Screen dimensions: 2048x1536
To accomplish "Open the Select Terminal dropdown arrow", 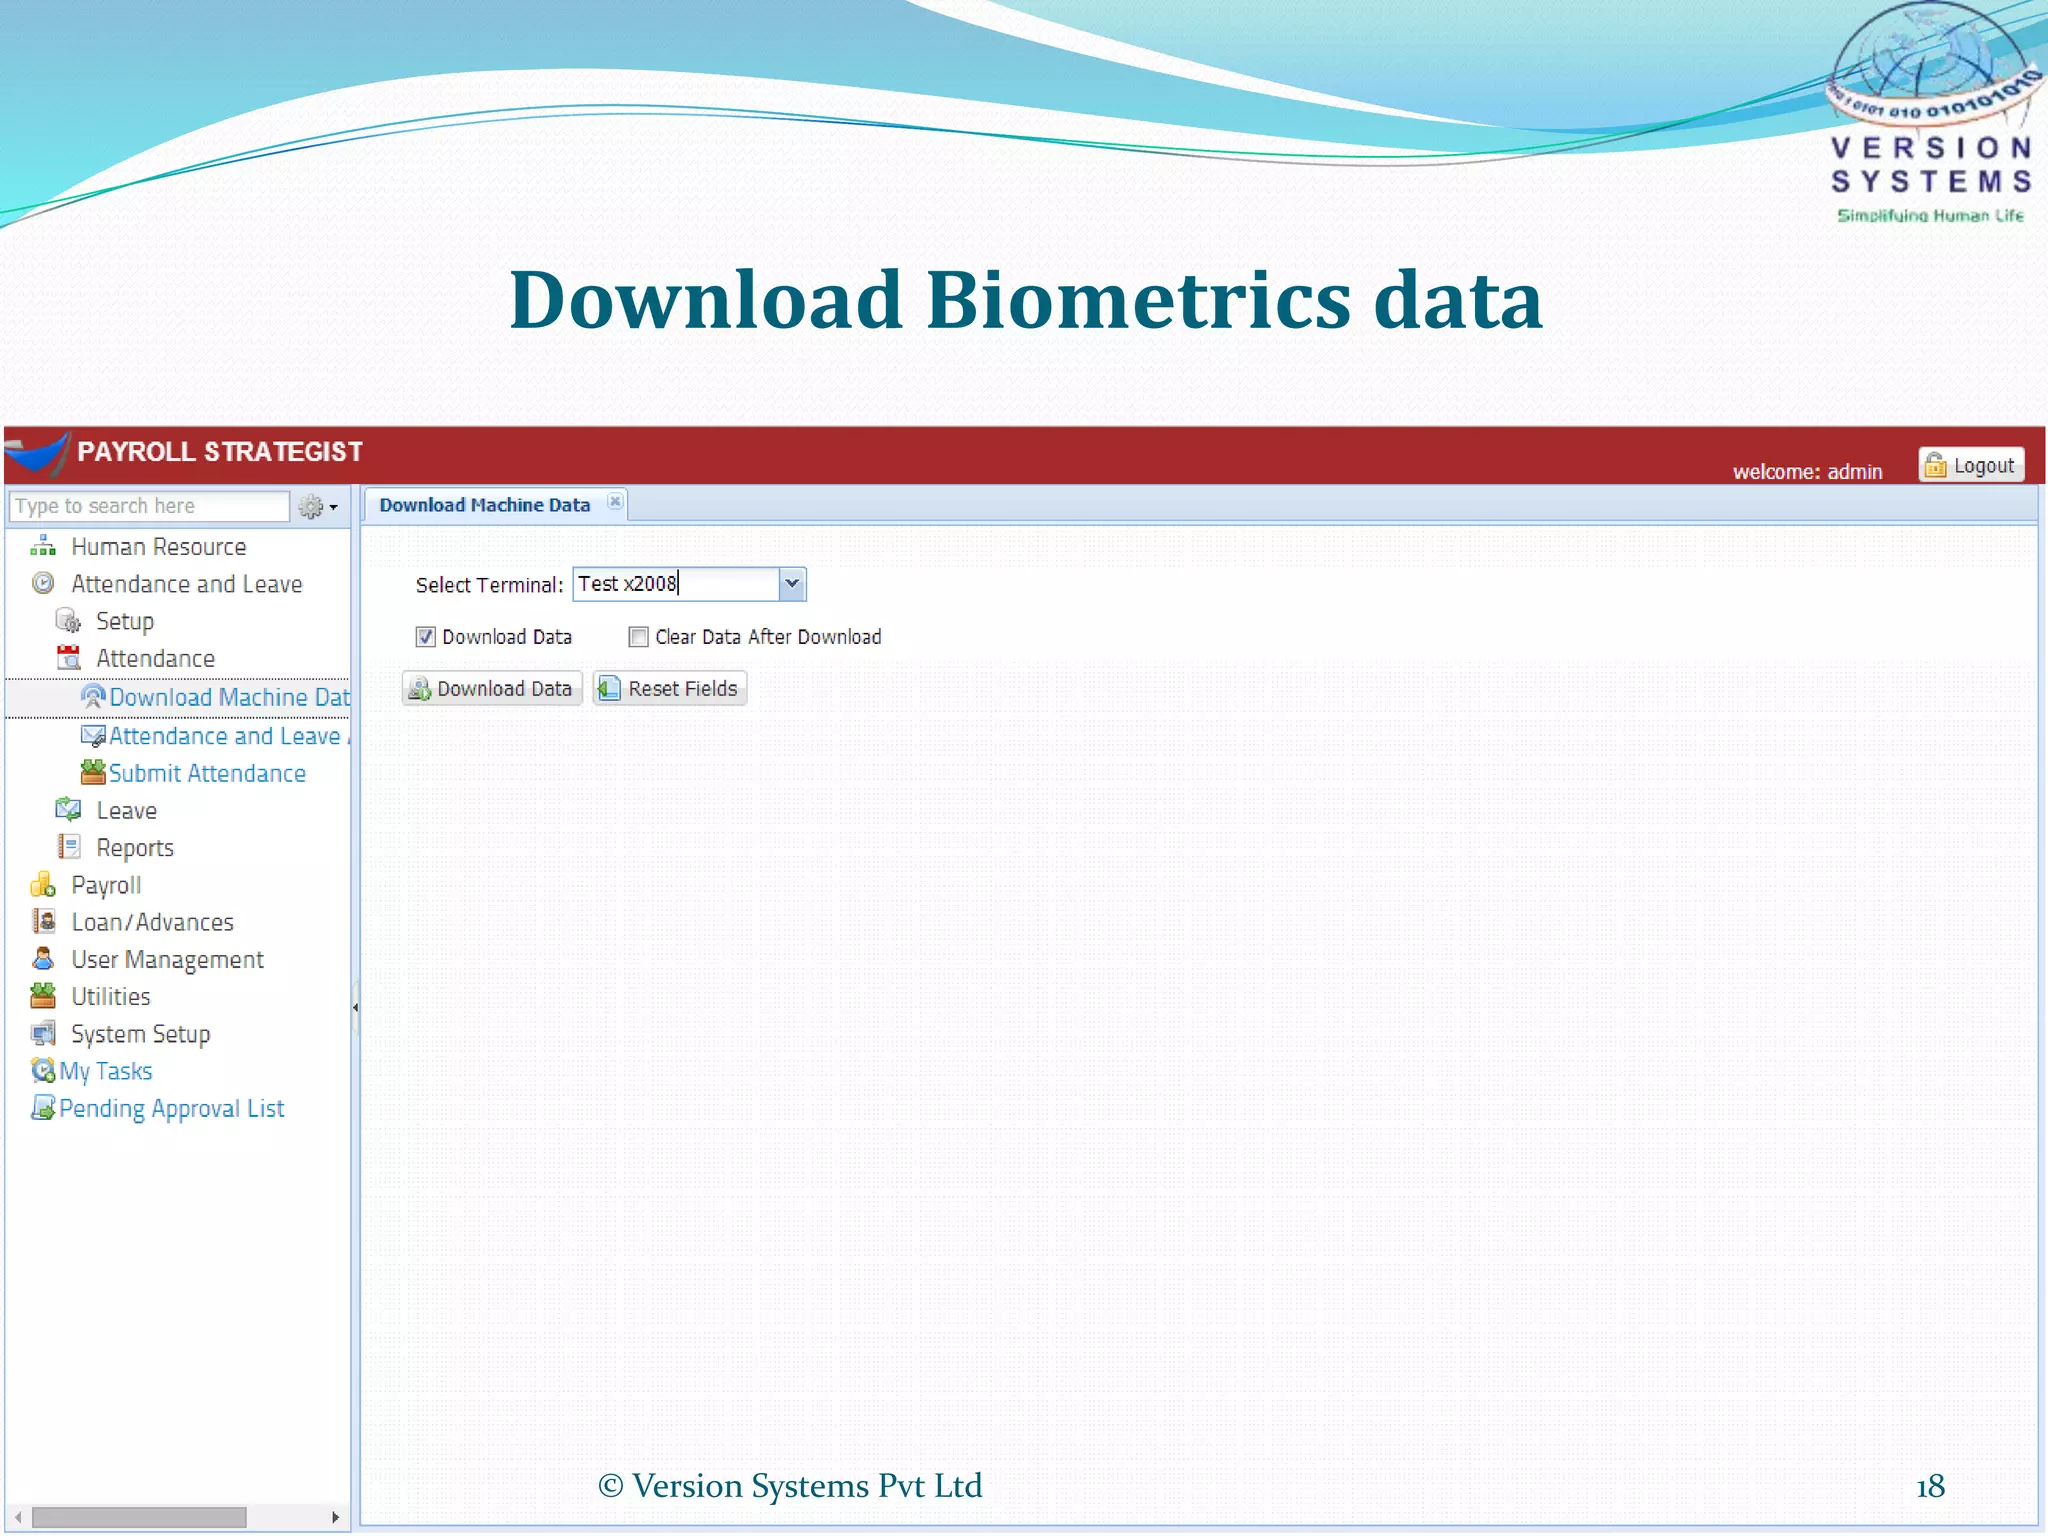I will coord(792,584).
